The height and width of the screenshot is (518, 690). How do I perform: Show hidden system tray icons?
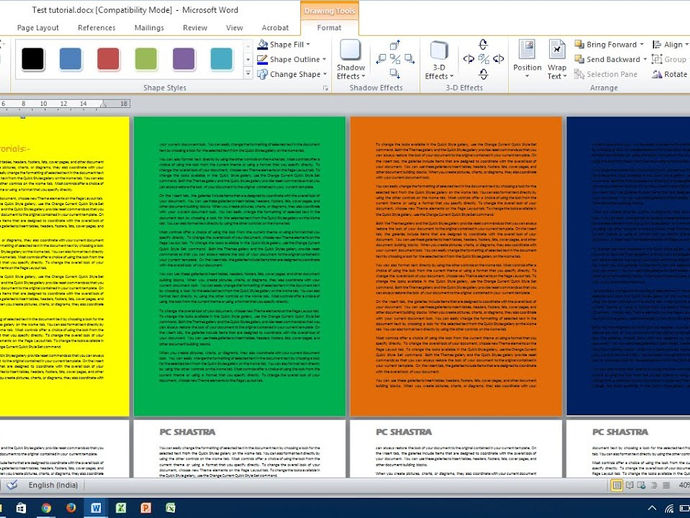tap(652, 508)
